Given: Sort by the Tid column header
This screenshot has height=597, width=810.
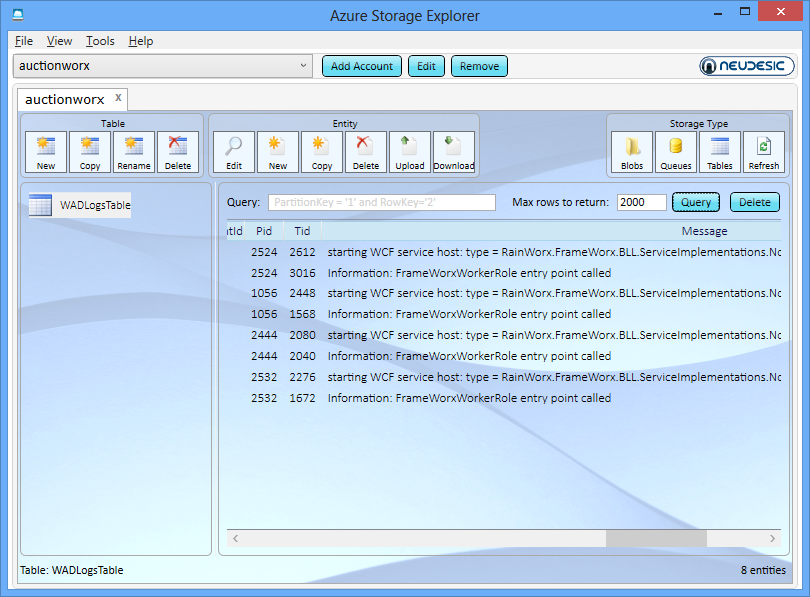Looking at the screenshot, I should (302, 231).
